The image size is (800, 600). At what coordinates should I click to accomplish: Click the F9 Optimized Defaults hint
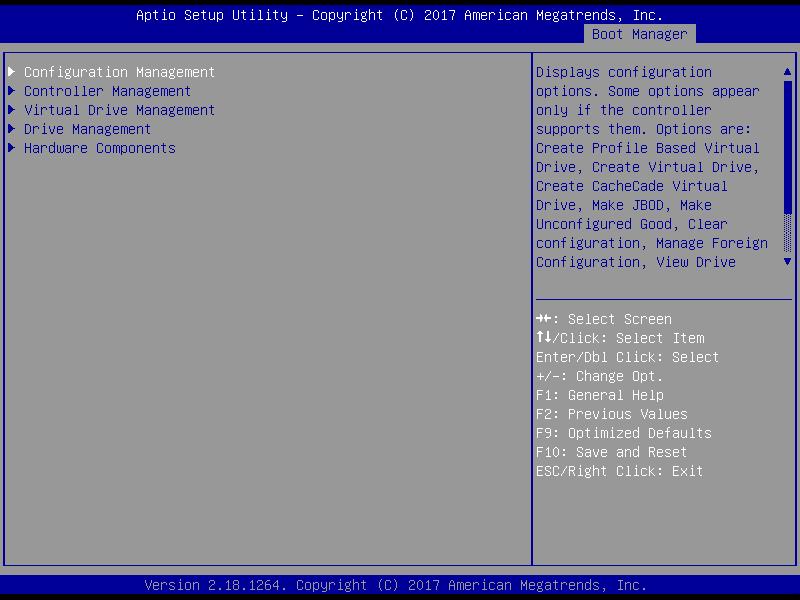pos(624,433)
